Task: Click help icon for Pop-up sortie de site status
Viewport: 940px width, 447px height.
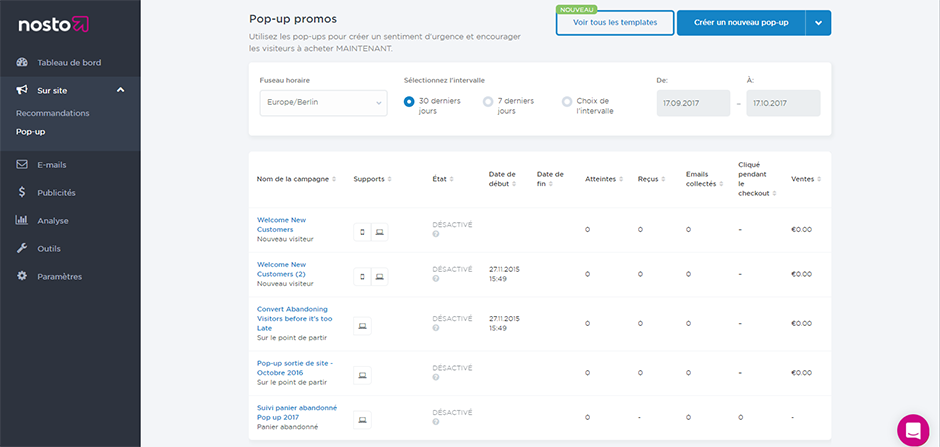Action: point(436,377)
